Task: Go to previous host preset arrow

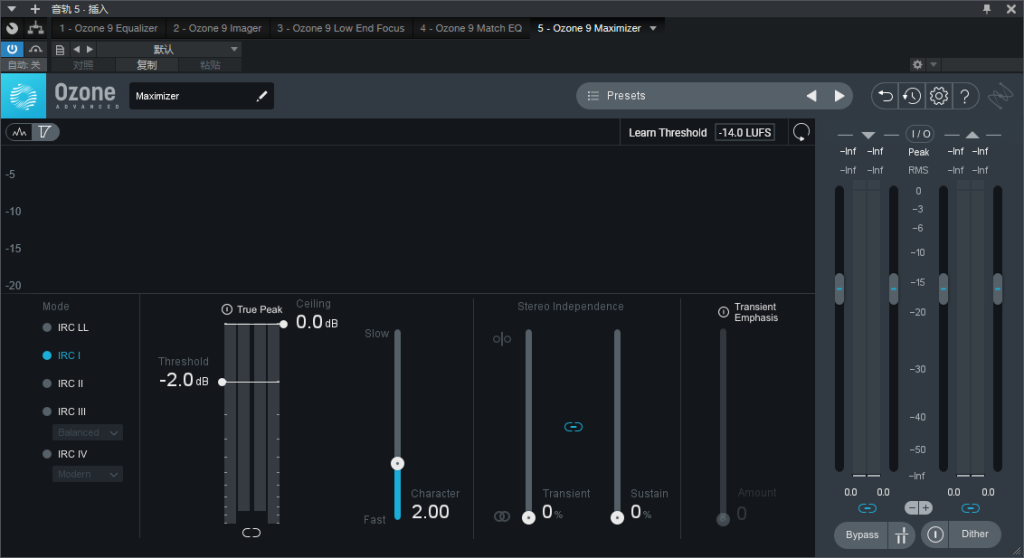Action: coord(76,49)
